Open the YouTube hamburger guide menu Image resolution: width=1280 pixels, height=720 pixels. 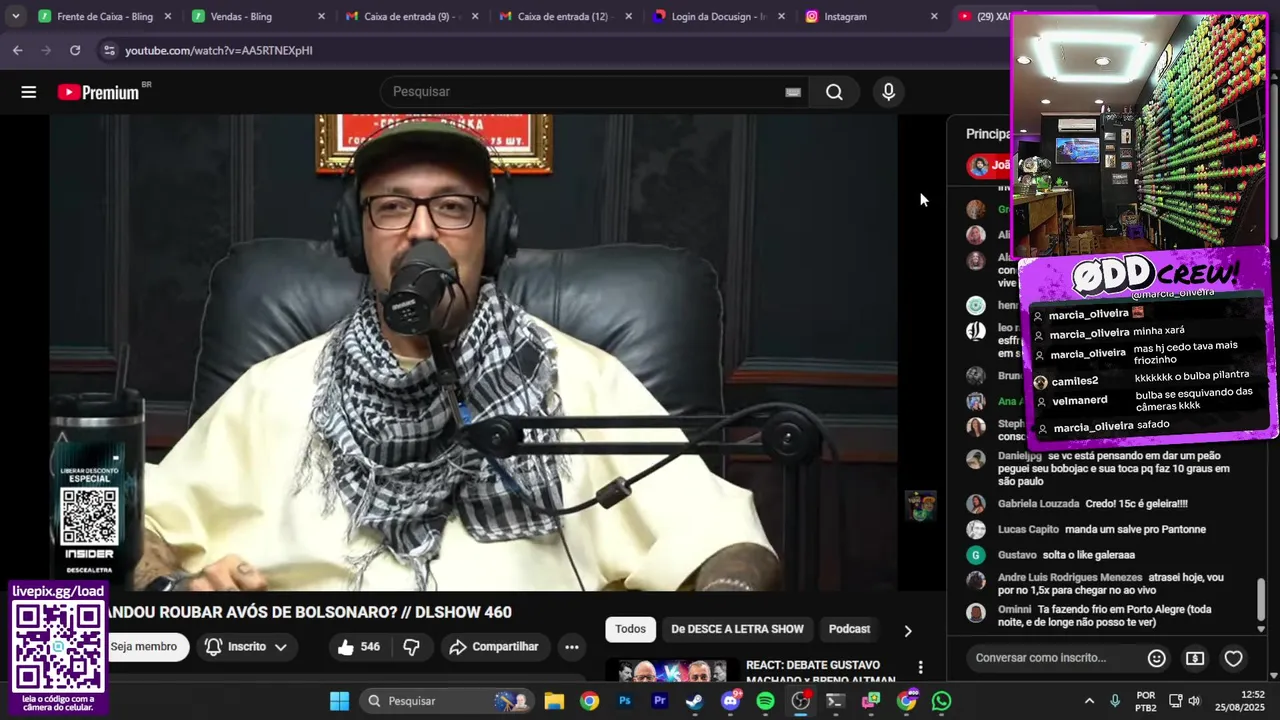click(29, 92)
